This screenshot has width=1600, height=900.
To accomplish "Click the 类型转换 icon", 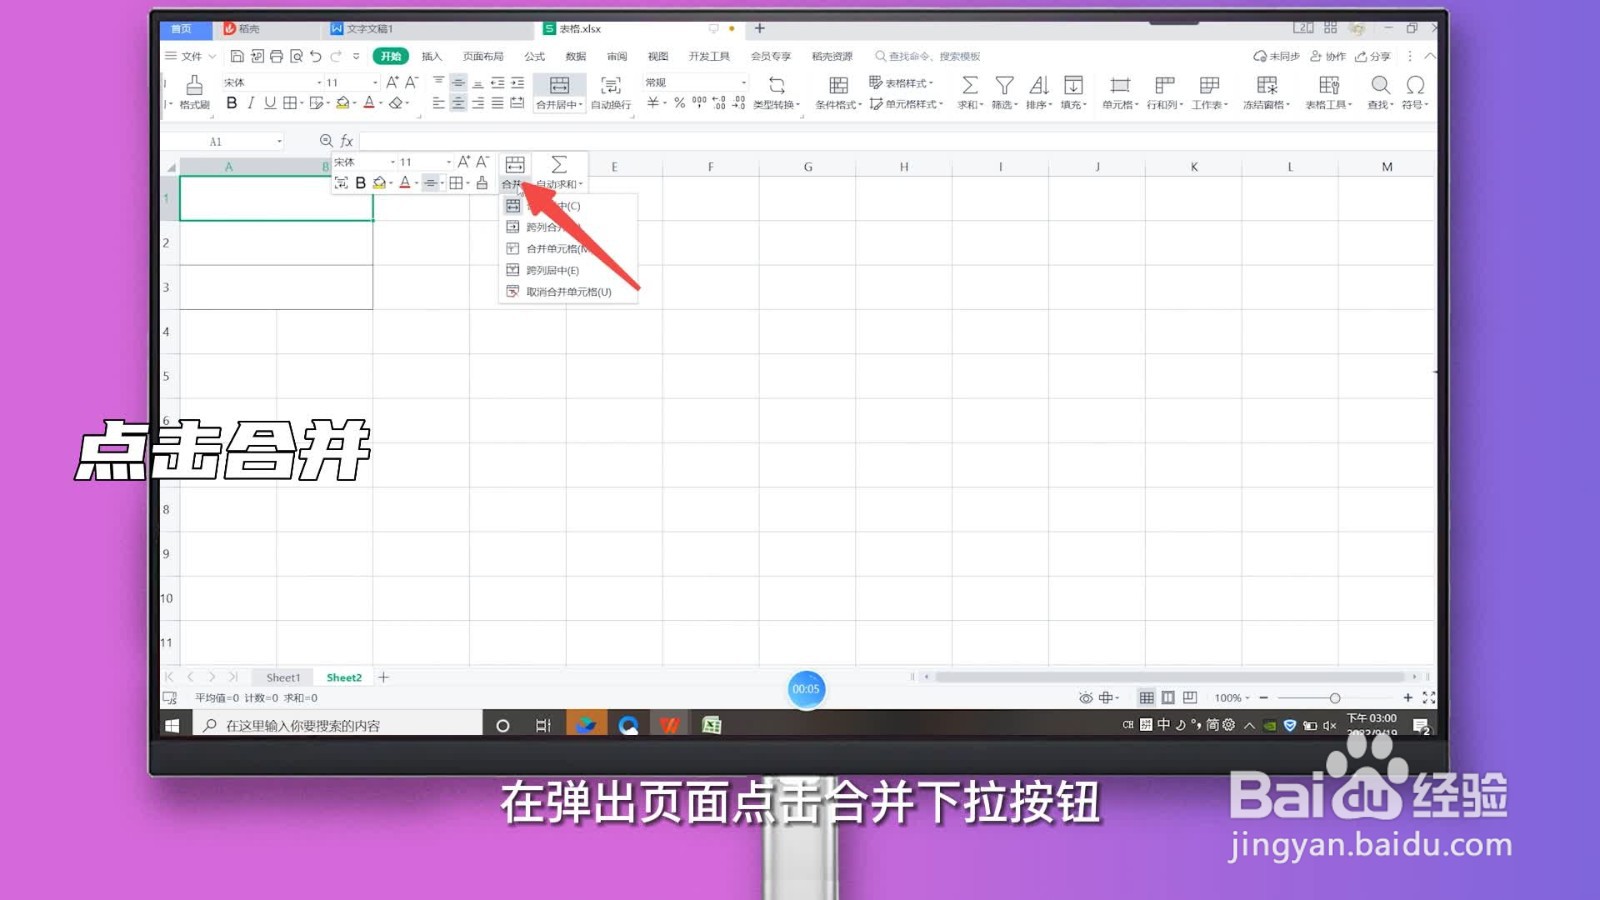I will 777,85.
